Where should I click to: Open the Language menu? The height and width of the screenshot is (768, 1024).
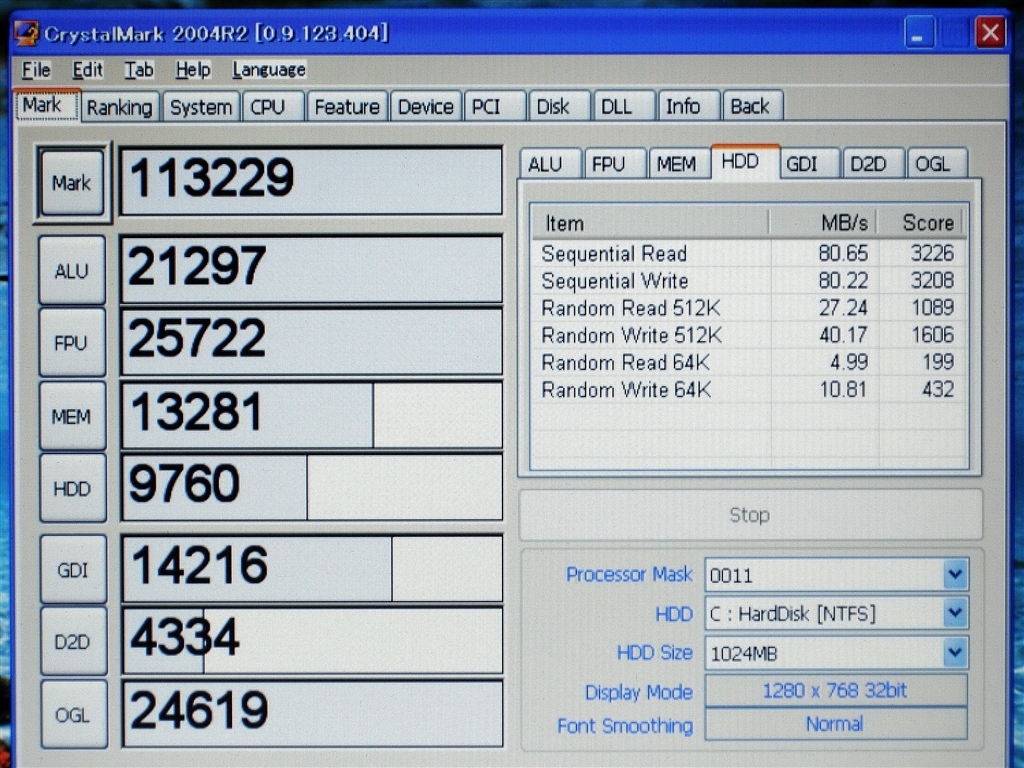pyautogui.click(x=268, y=69)
